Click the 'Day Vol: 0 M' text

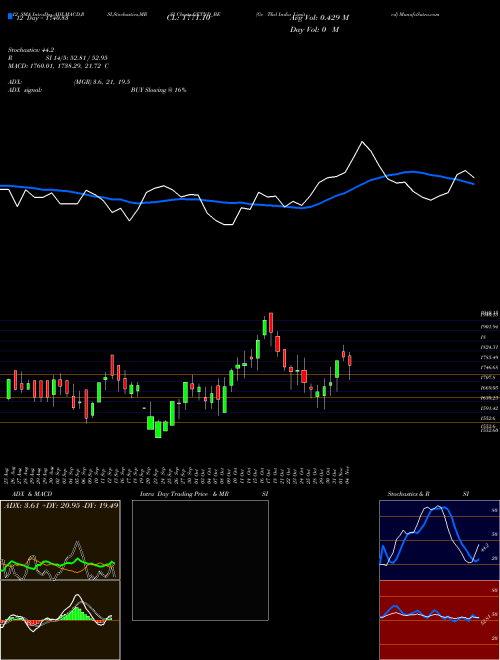[x=314, y=30]
